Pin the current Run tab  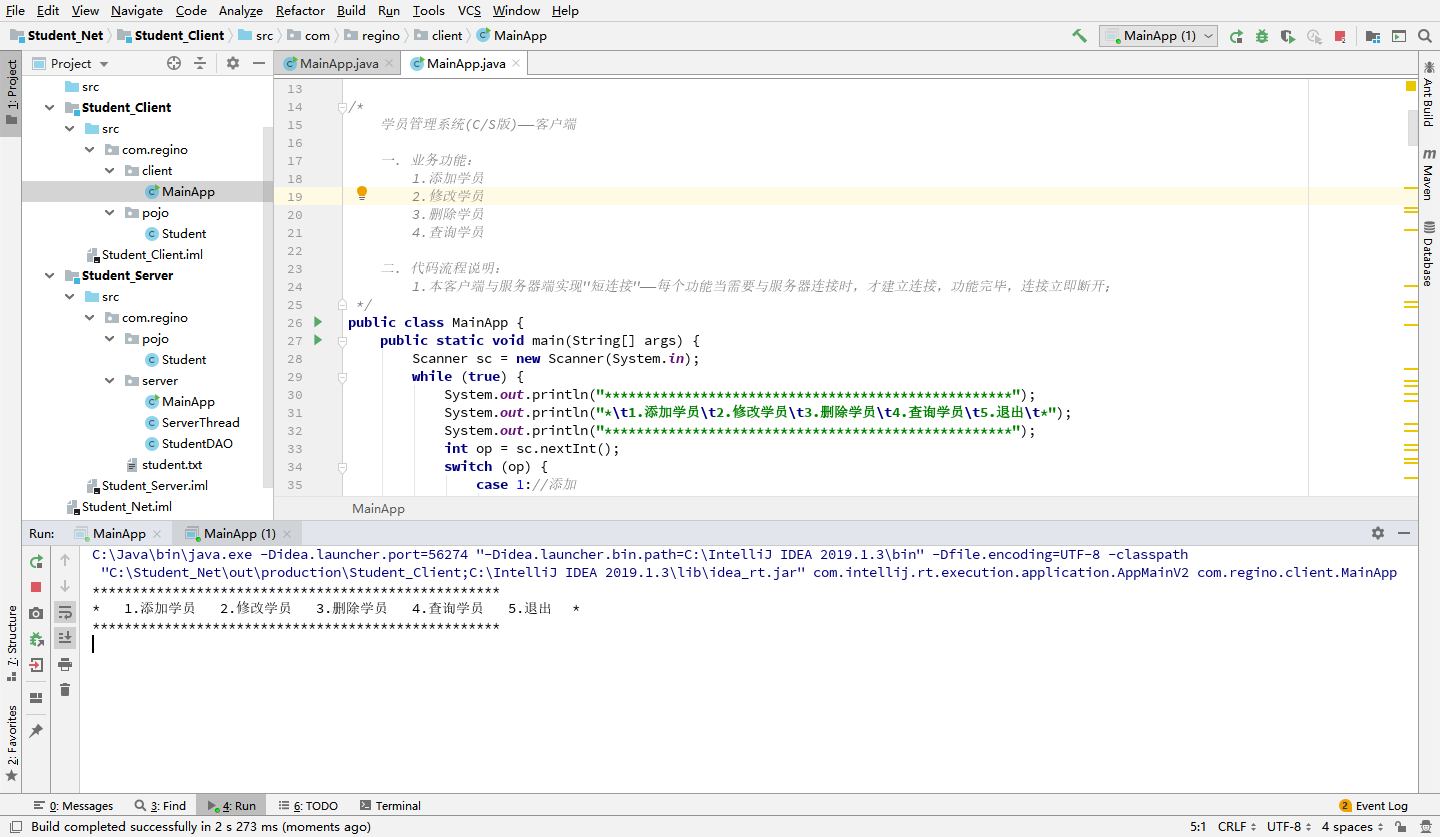36,731
